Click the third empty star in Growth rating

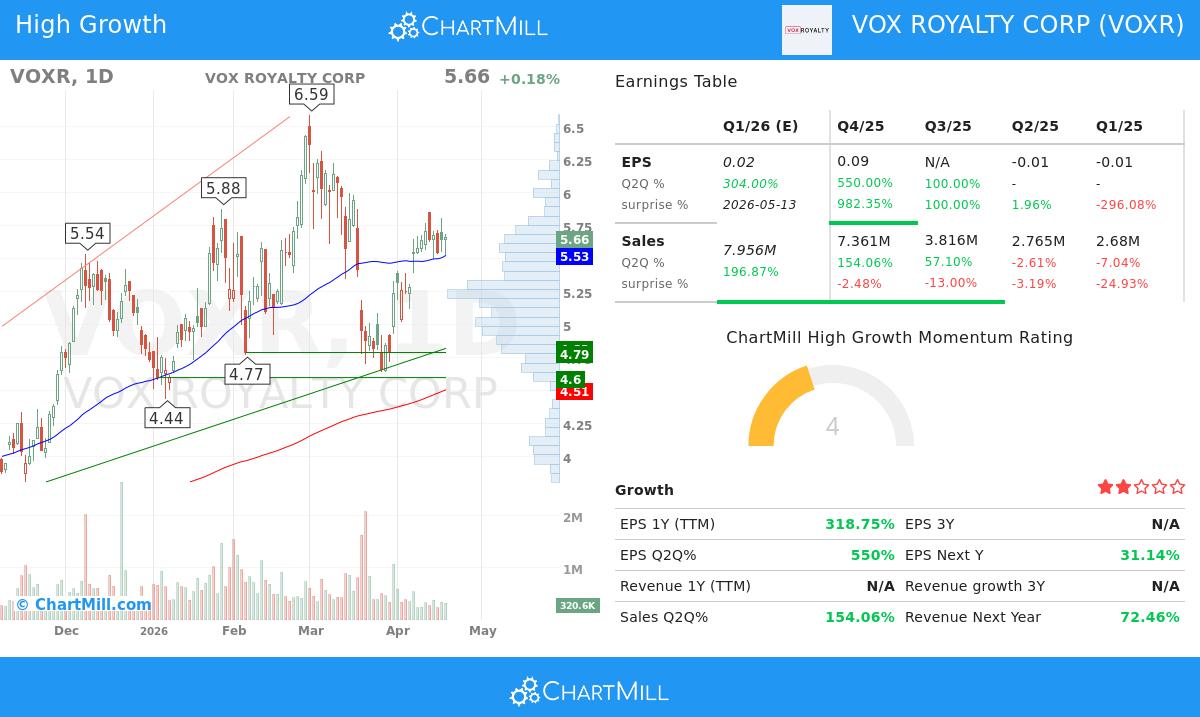(x=1140, y=486)
